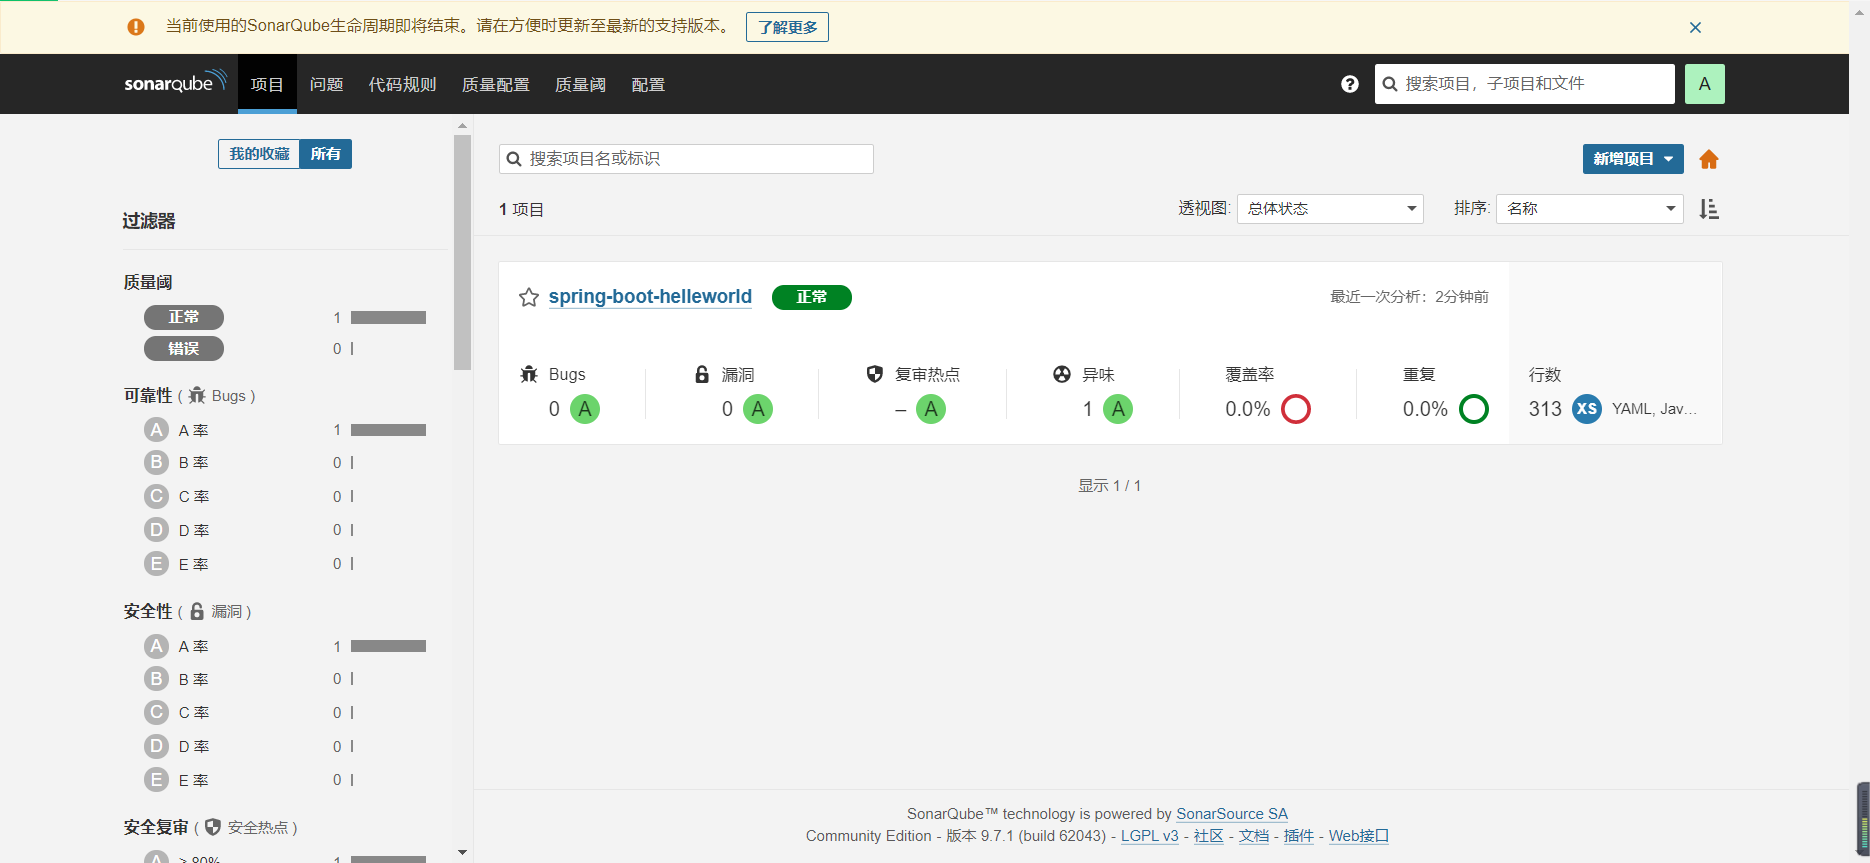This screenshot has height=863, width=1870.
Task: Click the 313 lines count value
Action: 1545,409
